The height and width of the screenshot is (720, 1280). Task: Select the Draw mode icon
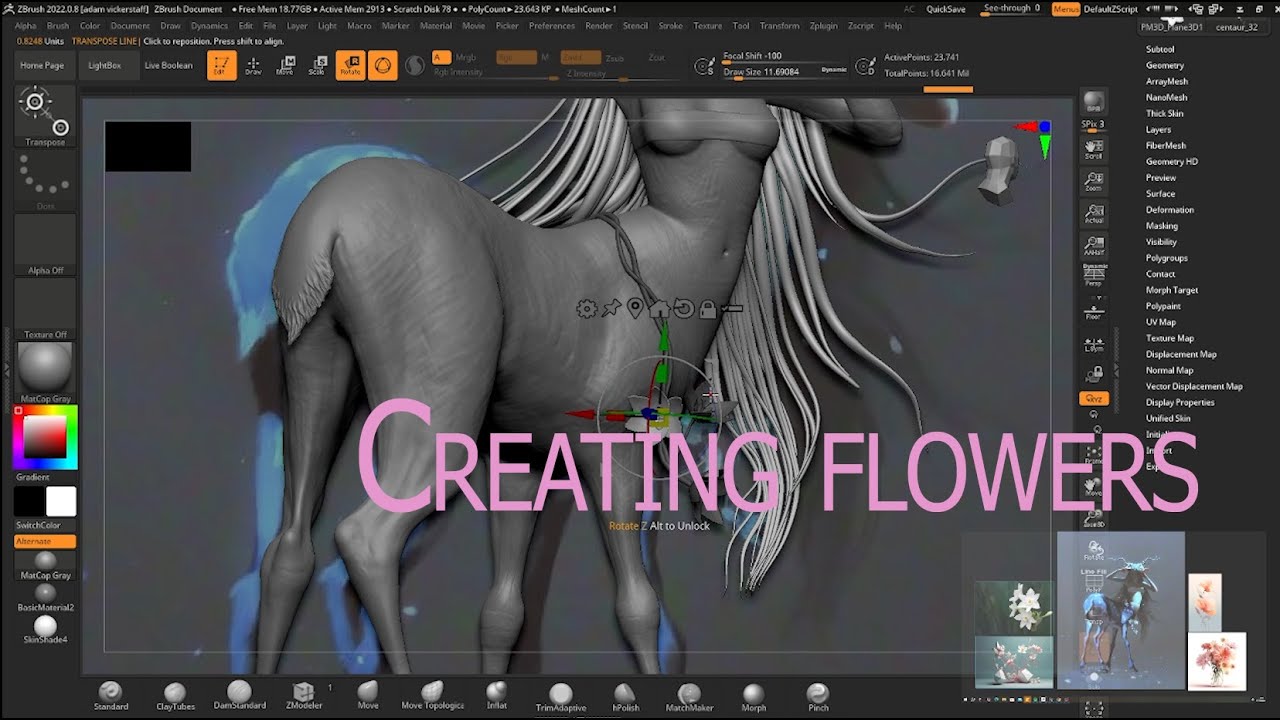coord(253,65)
